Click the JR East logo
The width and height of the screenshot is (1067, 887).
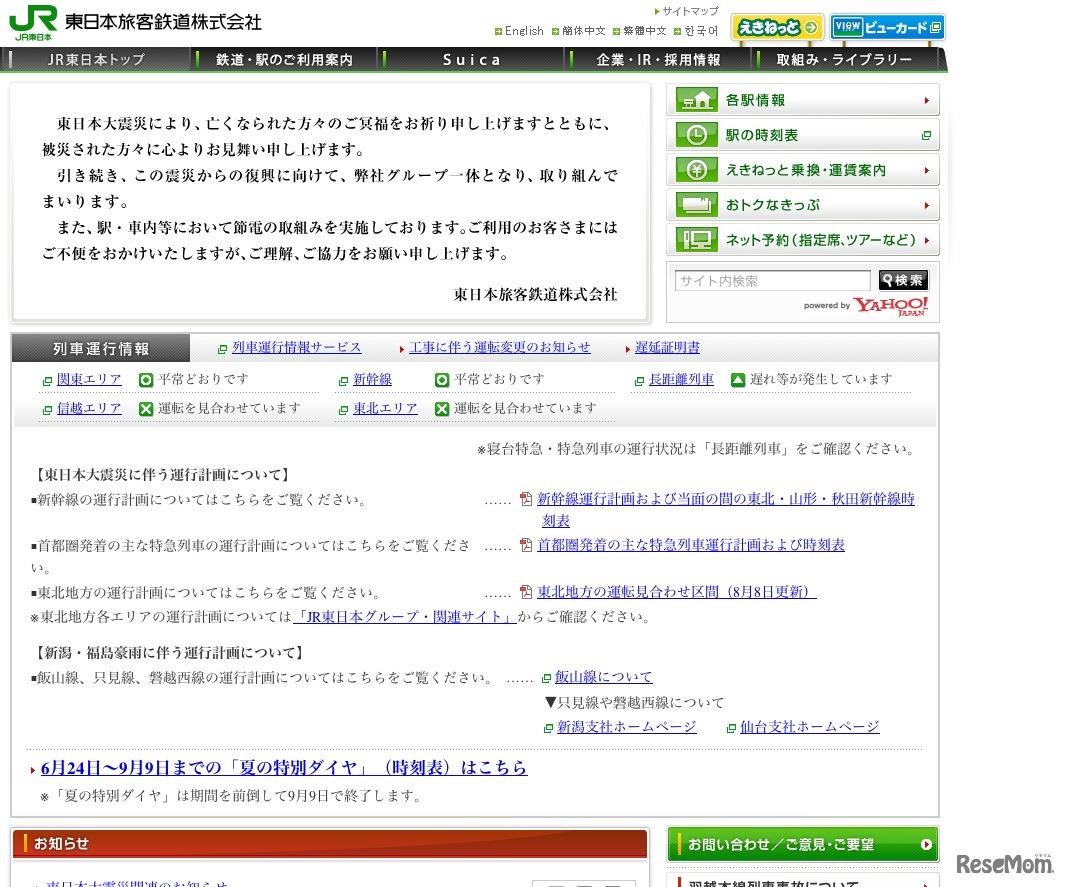(33, 22)
